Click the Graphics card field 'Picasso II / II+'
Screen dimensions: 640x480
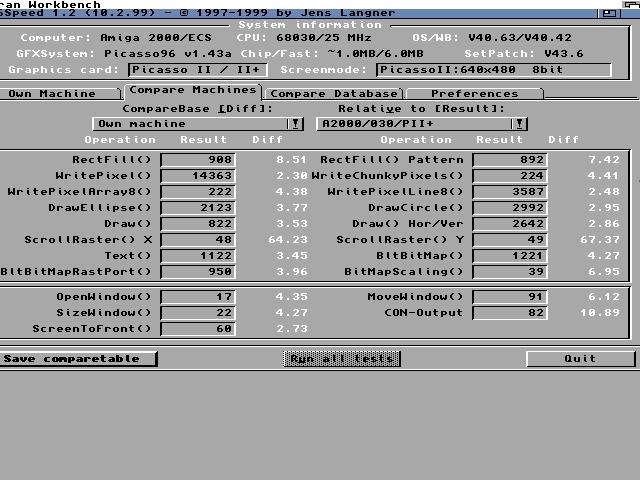point(198,70)
